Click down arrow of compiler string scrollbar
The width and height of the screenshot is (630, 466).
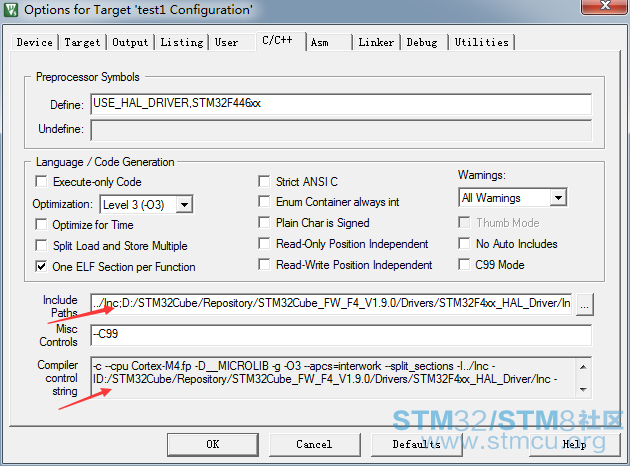[x=583, y=390]
